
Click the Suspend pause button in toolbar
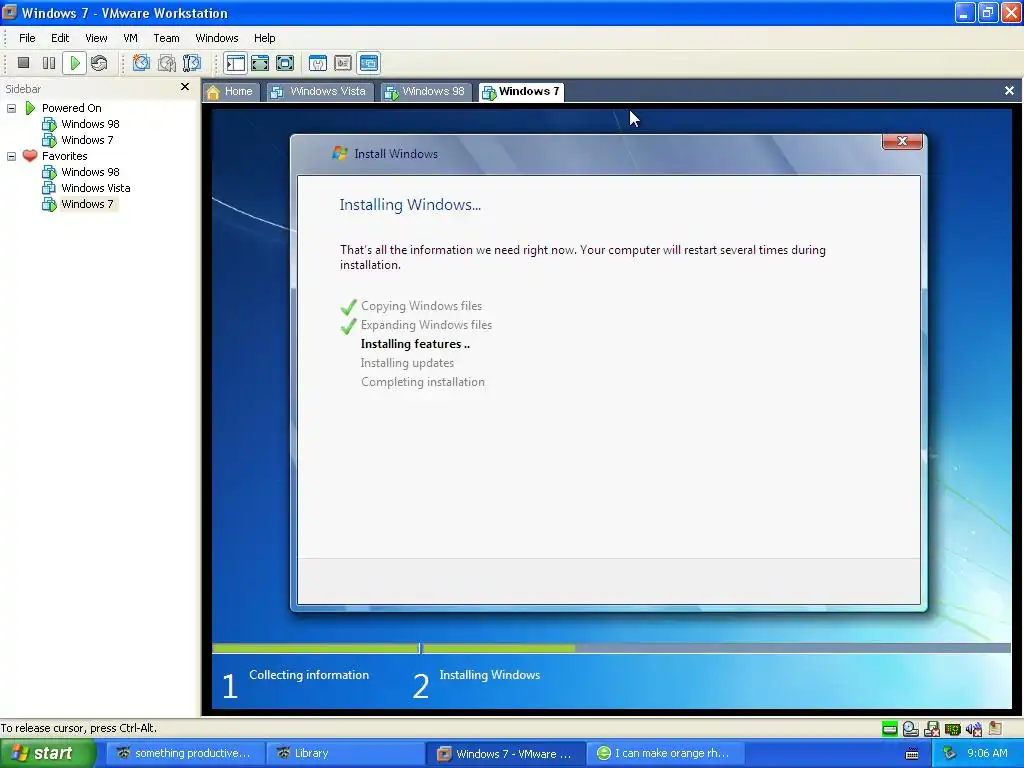[49, 63]
